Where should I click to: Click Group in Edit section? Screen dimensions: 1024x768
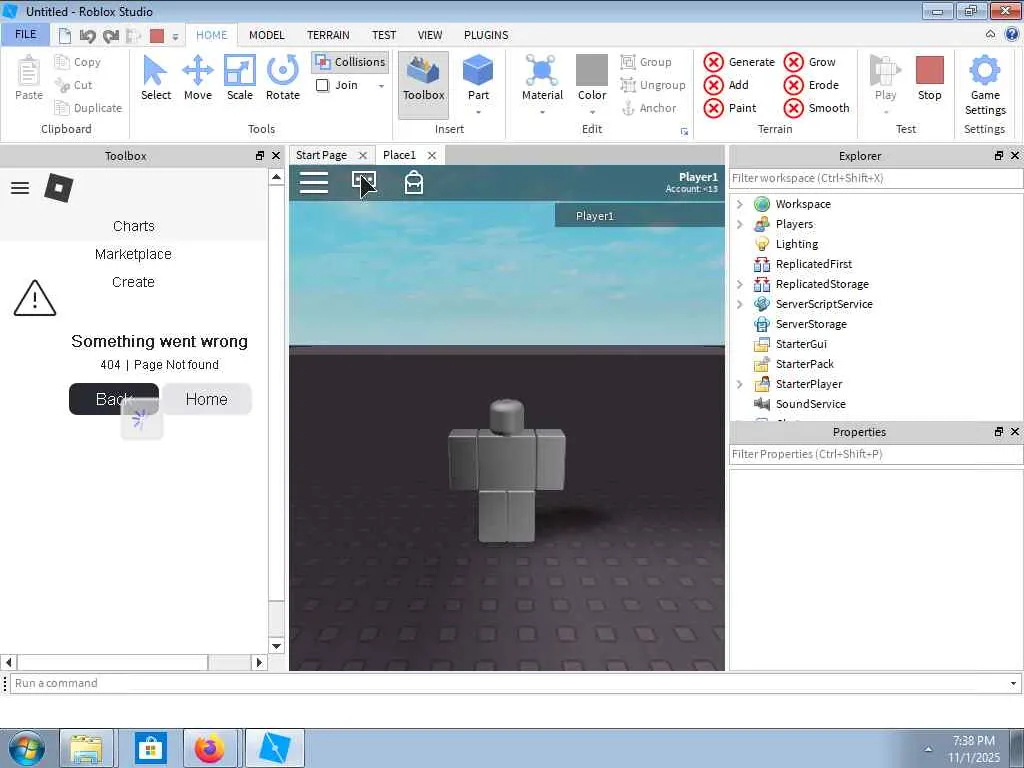point(646,62)
